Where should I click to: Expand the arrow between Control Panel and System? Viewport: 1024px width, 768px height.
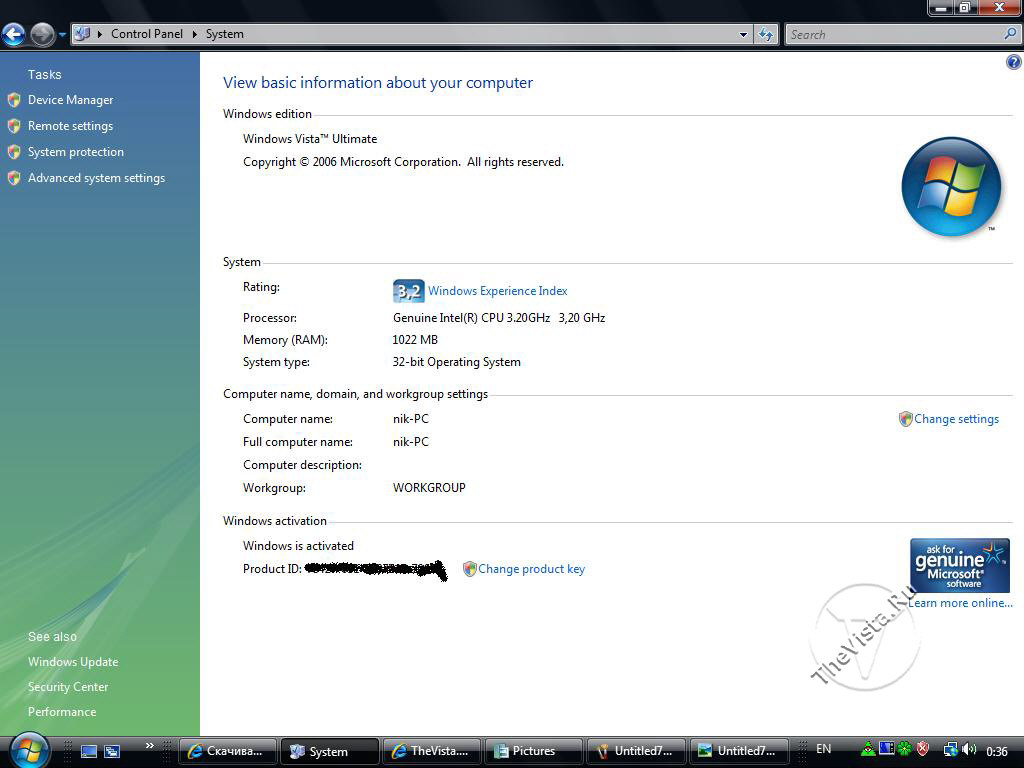coord(194,34)
